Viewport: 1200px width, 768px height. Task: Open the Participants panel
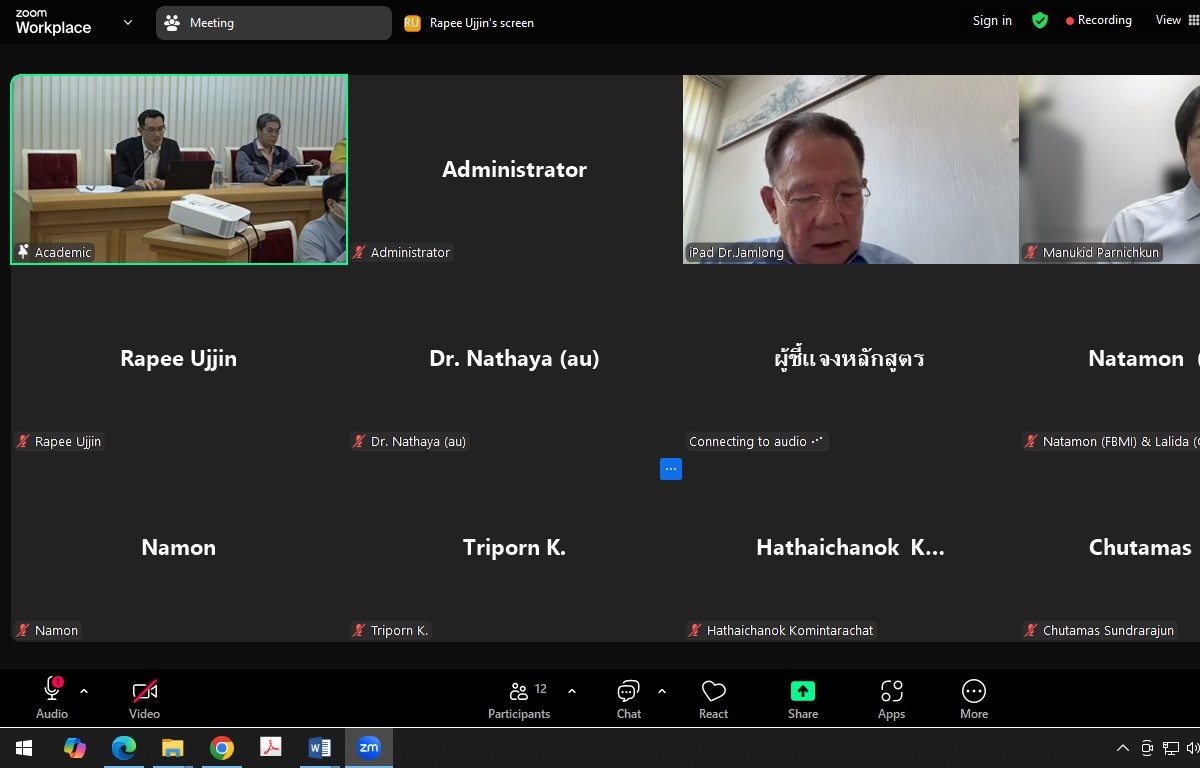[x=519, y=699]
